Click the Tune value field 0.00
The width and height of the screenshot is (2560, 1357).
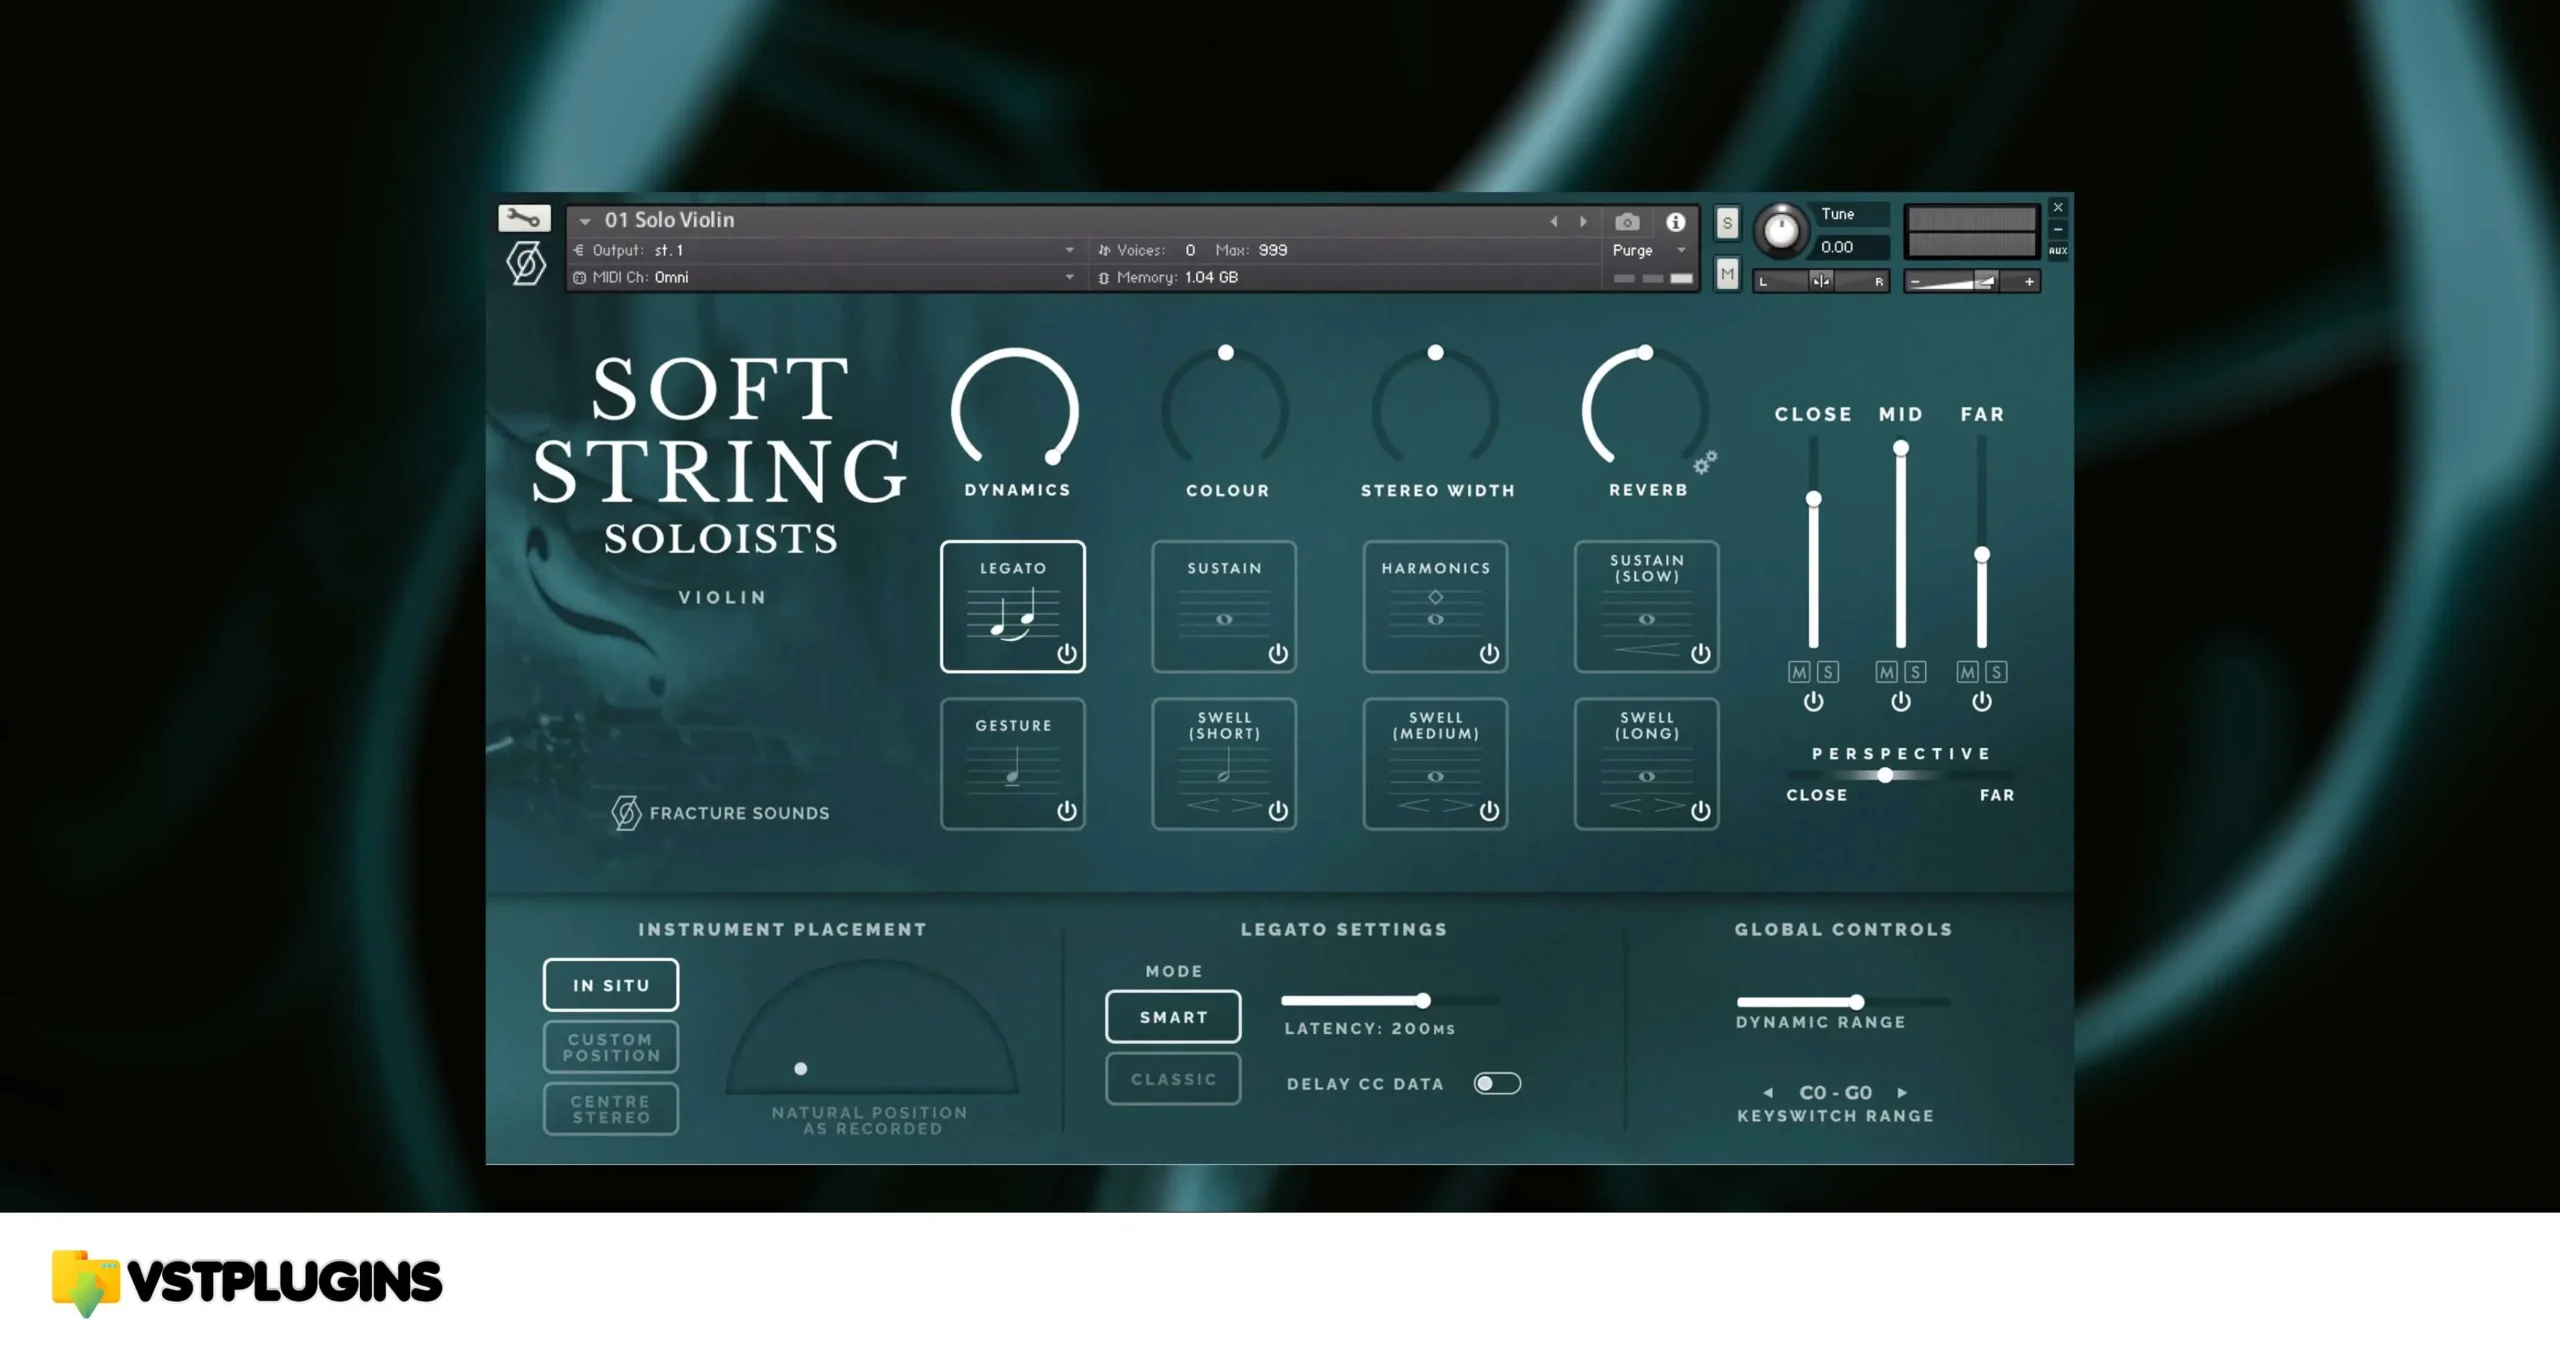[1852, 247]
